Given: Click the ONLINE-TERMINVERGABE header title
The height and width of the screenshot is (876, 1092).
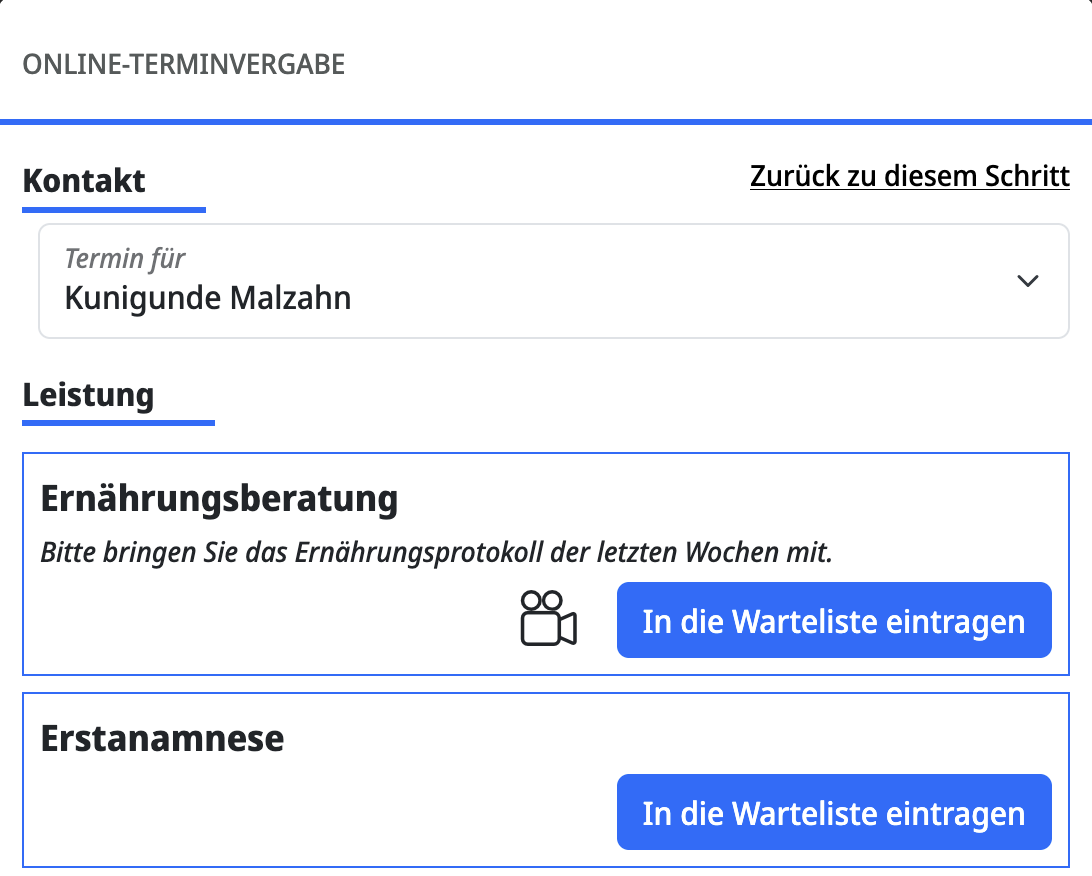Looking at the screenshot, I should pos(183,65).
